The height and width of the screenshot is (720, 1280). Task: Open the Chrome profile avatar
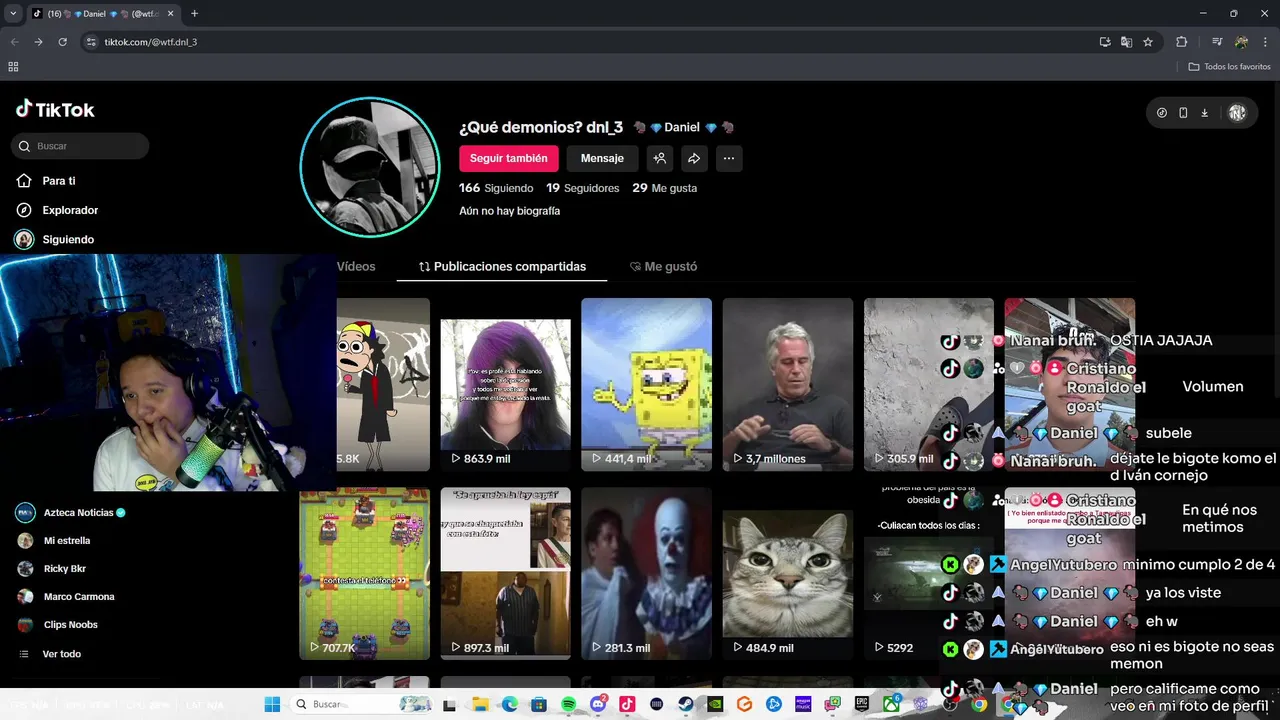click(x=1241, y=42)
